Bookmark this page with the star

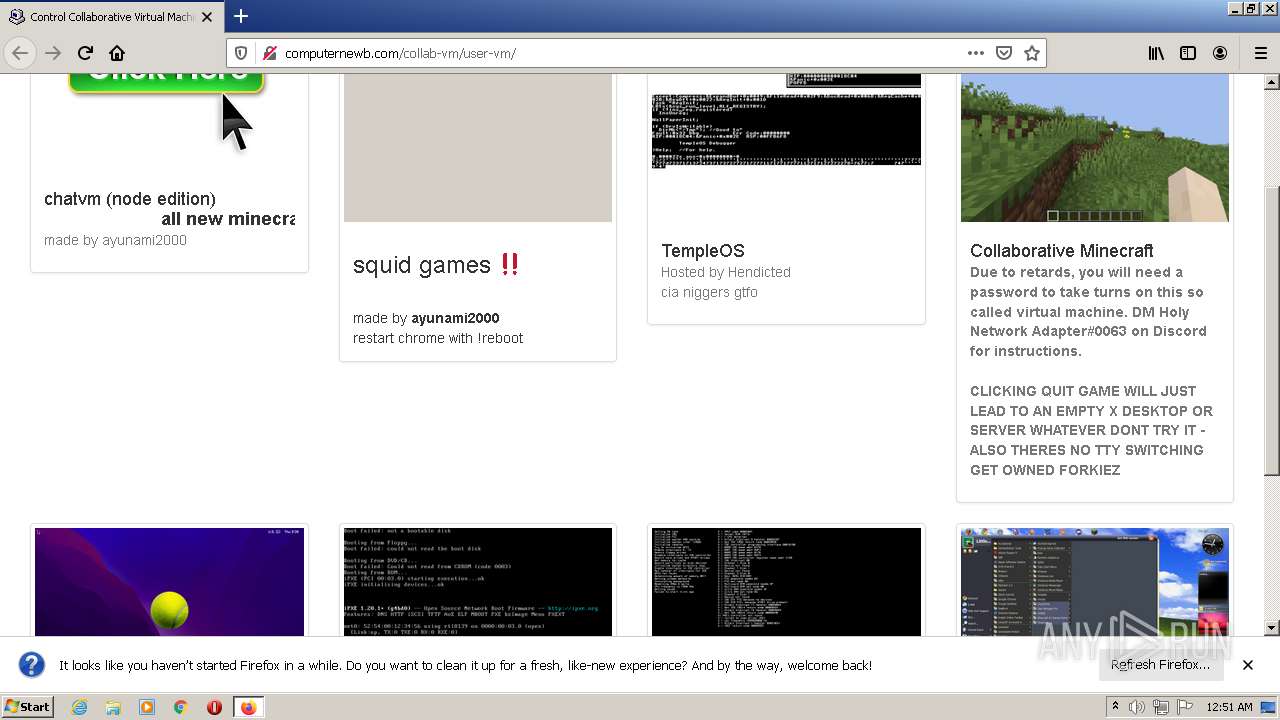1032,53
